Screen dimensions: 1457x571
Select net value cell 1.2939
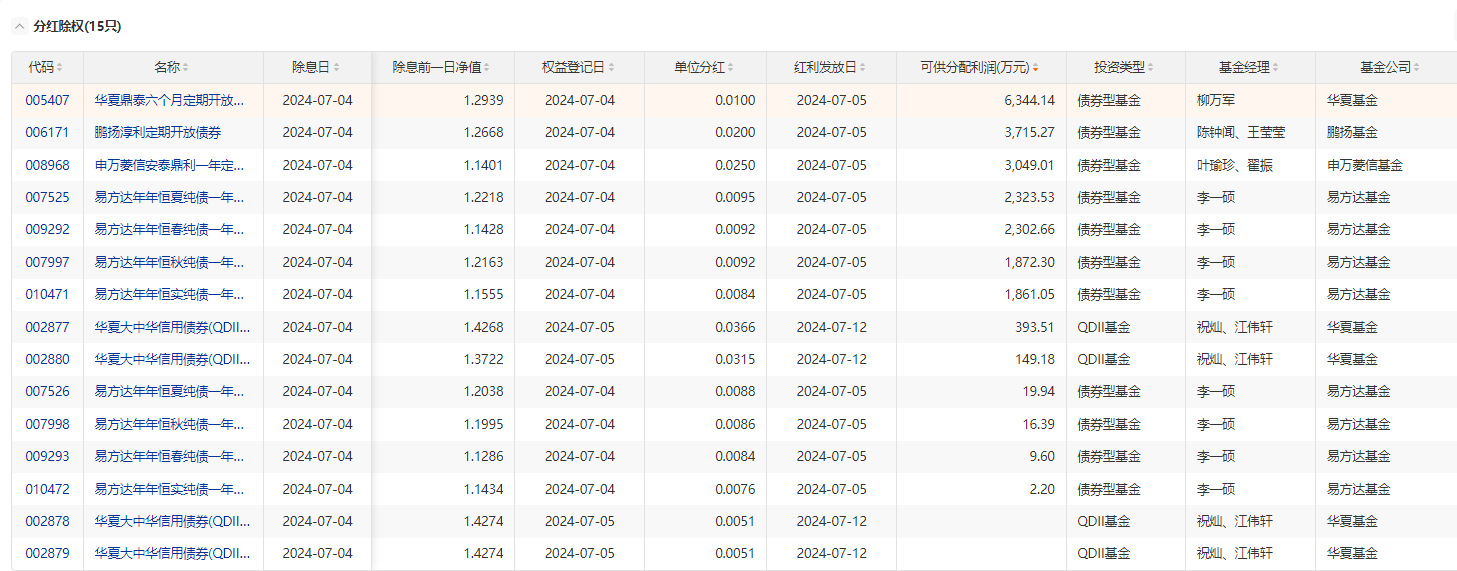click(x=483, y=100)
